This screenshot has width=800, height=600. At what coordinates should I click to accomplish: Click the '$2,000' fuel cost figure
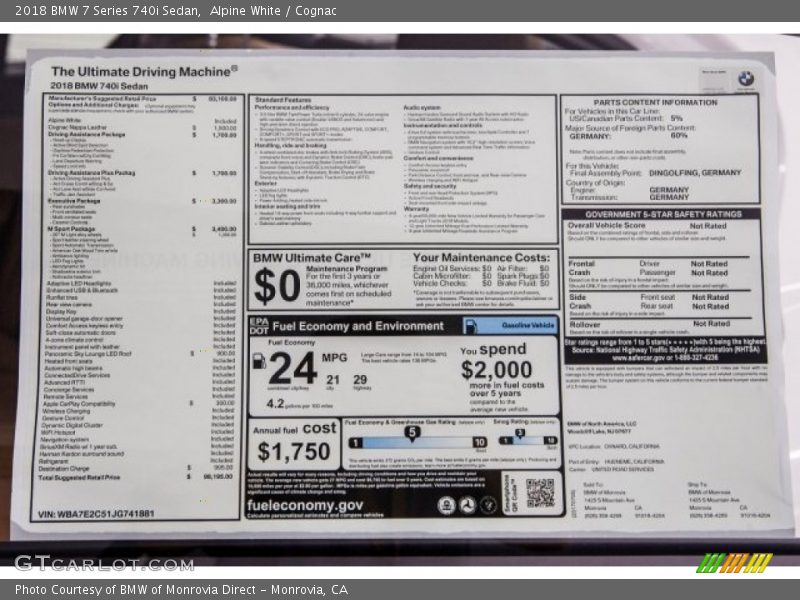coord(496,369)
